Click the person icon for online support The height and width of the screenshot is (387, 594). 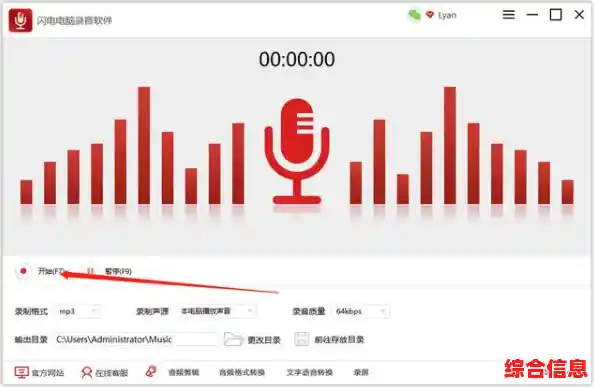click(86, 373)
